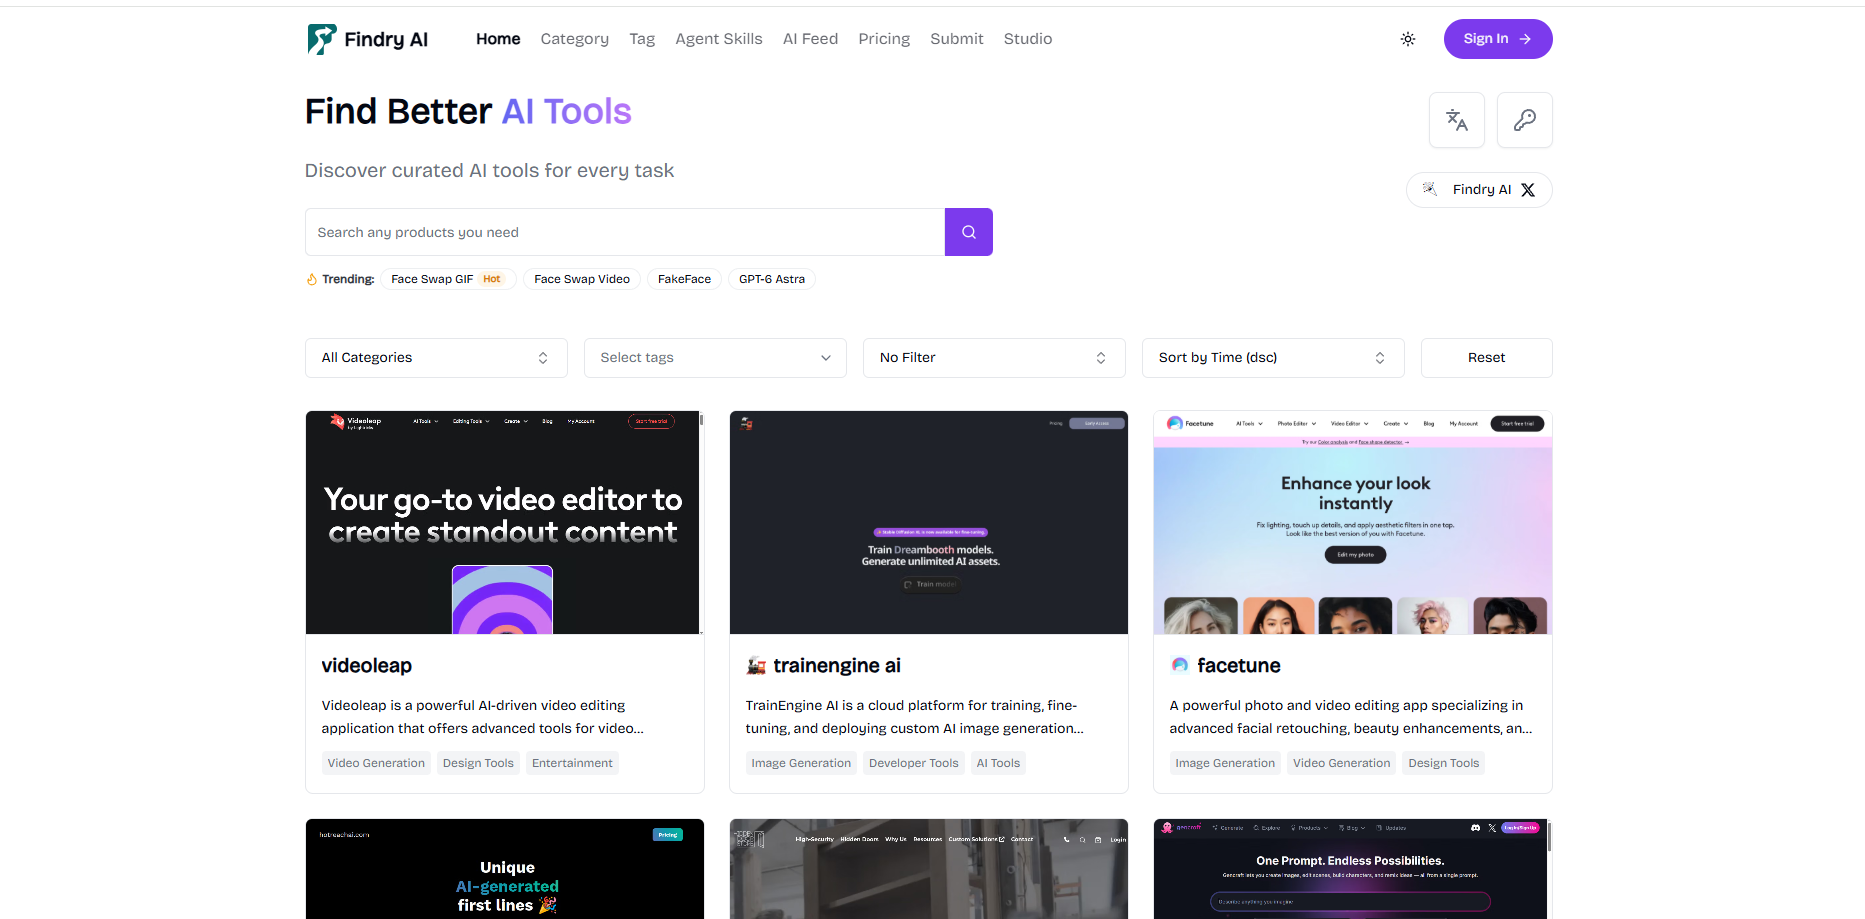Click the Findry AI brand name text
The width and height of the screenshot is (1865, 919).
pyautogui.click(x=386, y=39)
